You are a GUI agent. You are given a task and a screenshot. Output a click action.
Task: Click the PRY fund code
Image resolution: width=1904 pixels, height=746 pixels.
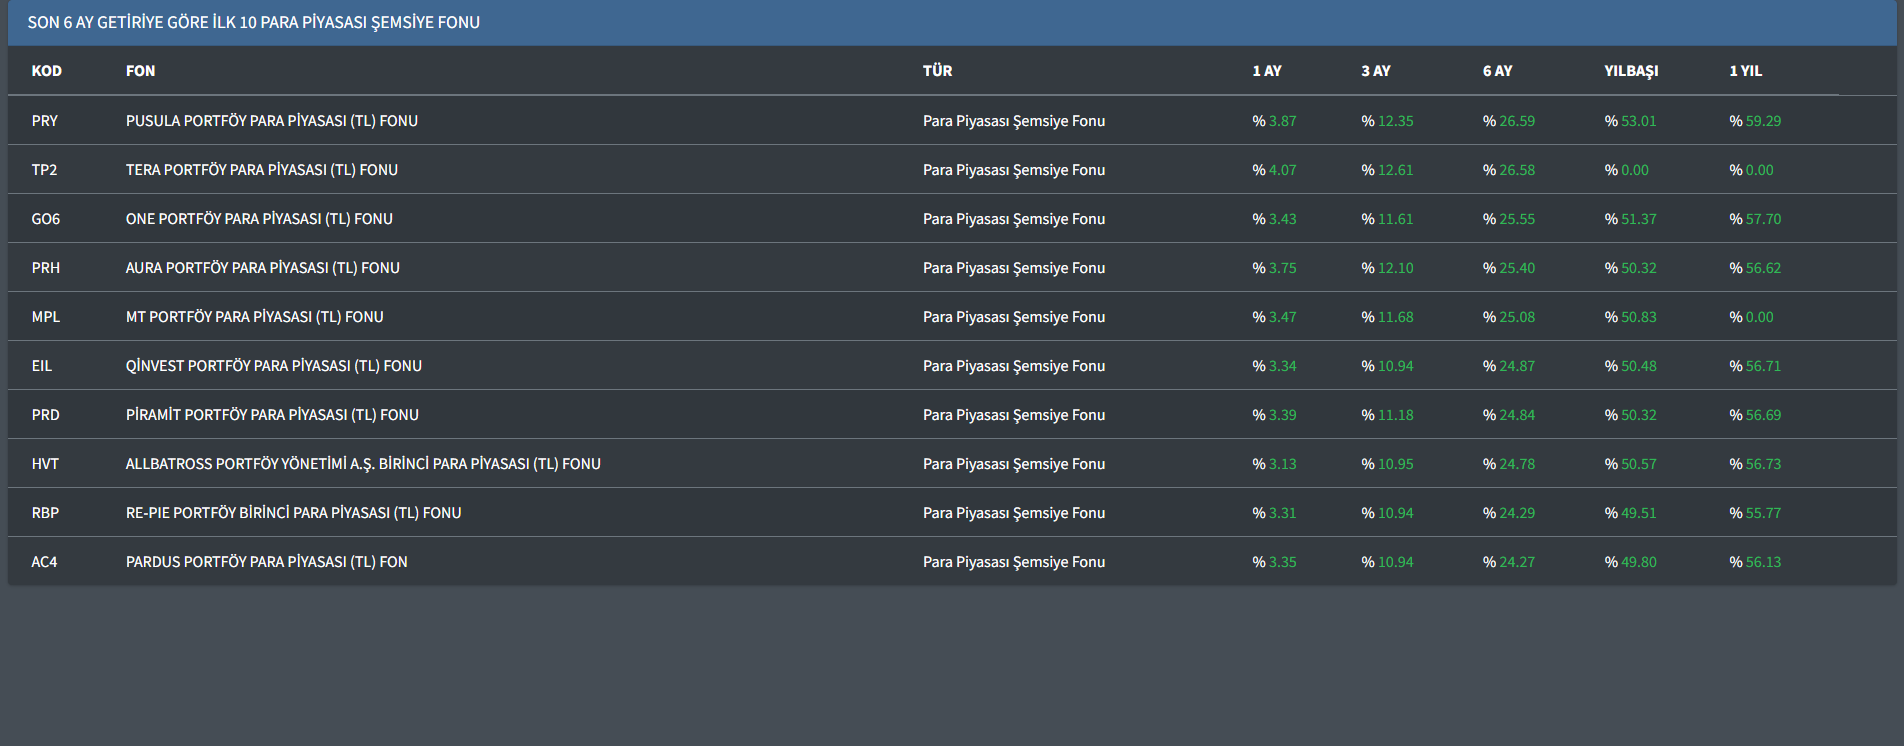(45, 121)
